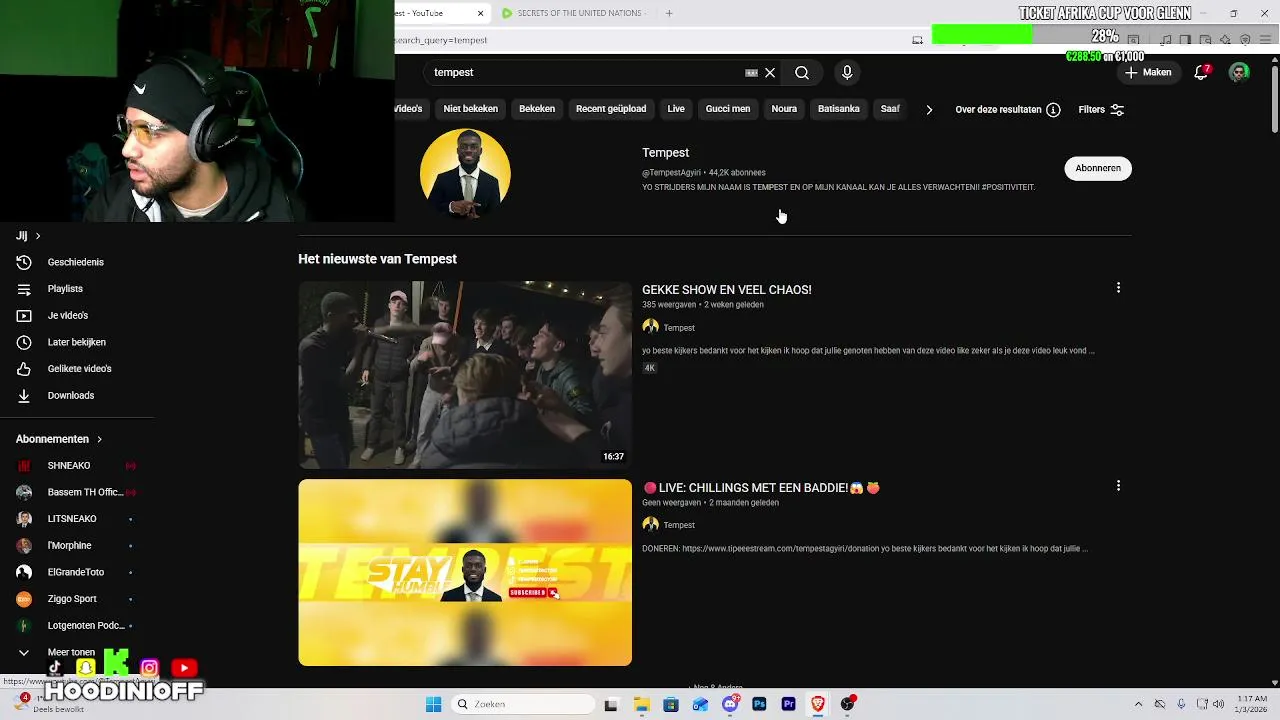This screenshot has width=1280, height=720.
Task: Click the info icon beside Over deze resultaten
Action: coord(1053,110)
